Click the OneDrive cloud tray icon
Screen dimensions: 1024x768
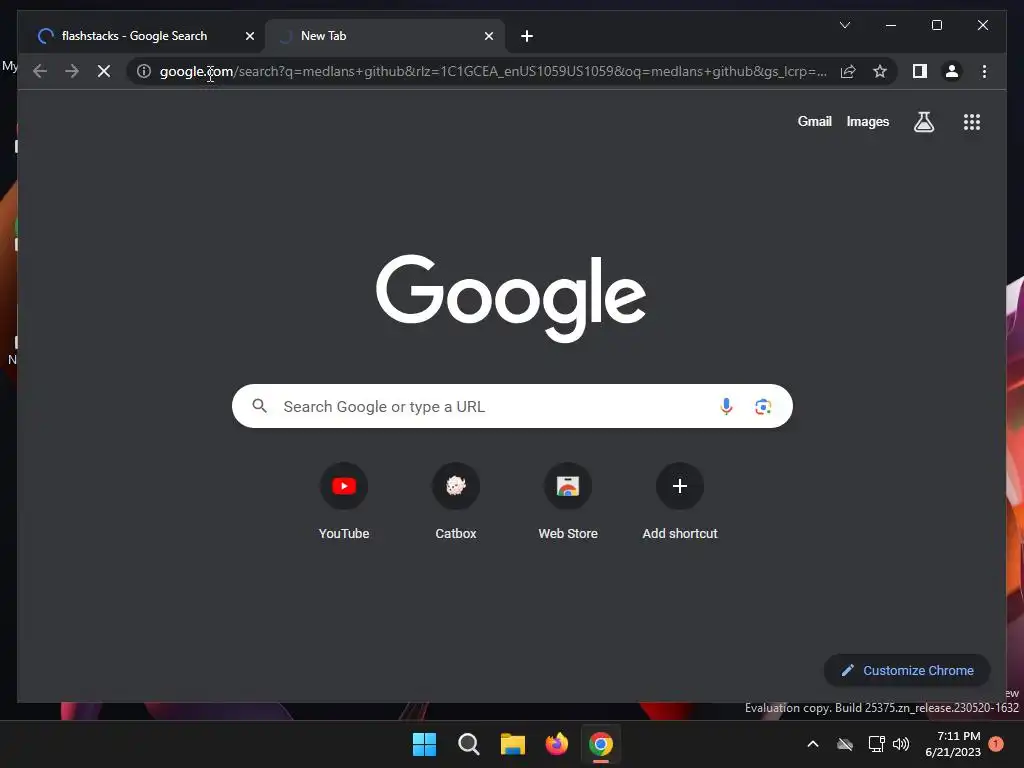pyautogui.click(x=845, y=744)
